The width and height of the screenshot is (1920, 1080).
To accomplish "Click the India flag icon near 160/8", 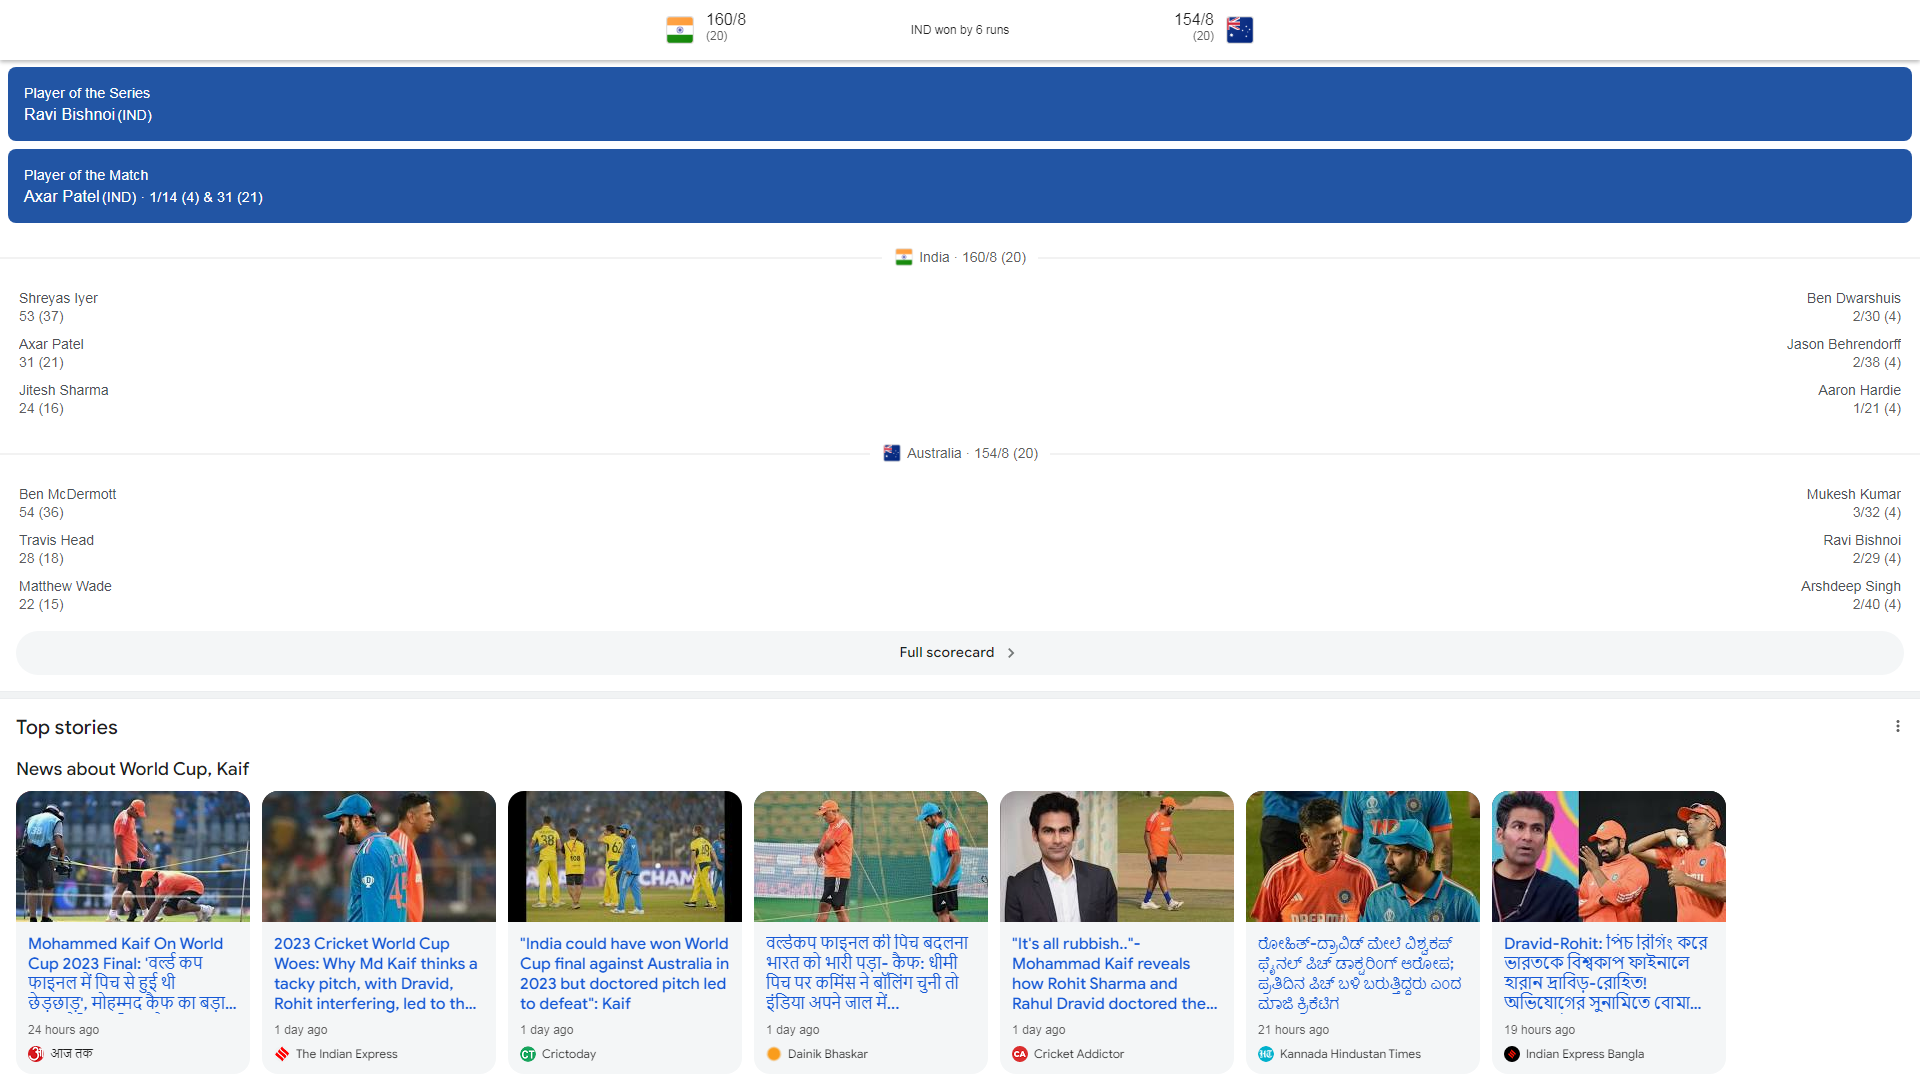I will pyautogui.click(x=679, y=29).
